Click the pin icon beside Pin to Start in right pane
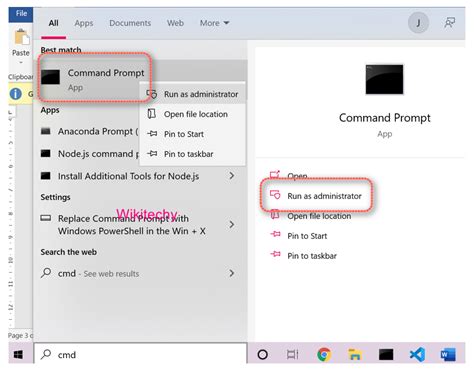This screenshot has height=372, width=474. [275, 234]
